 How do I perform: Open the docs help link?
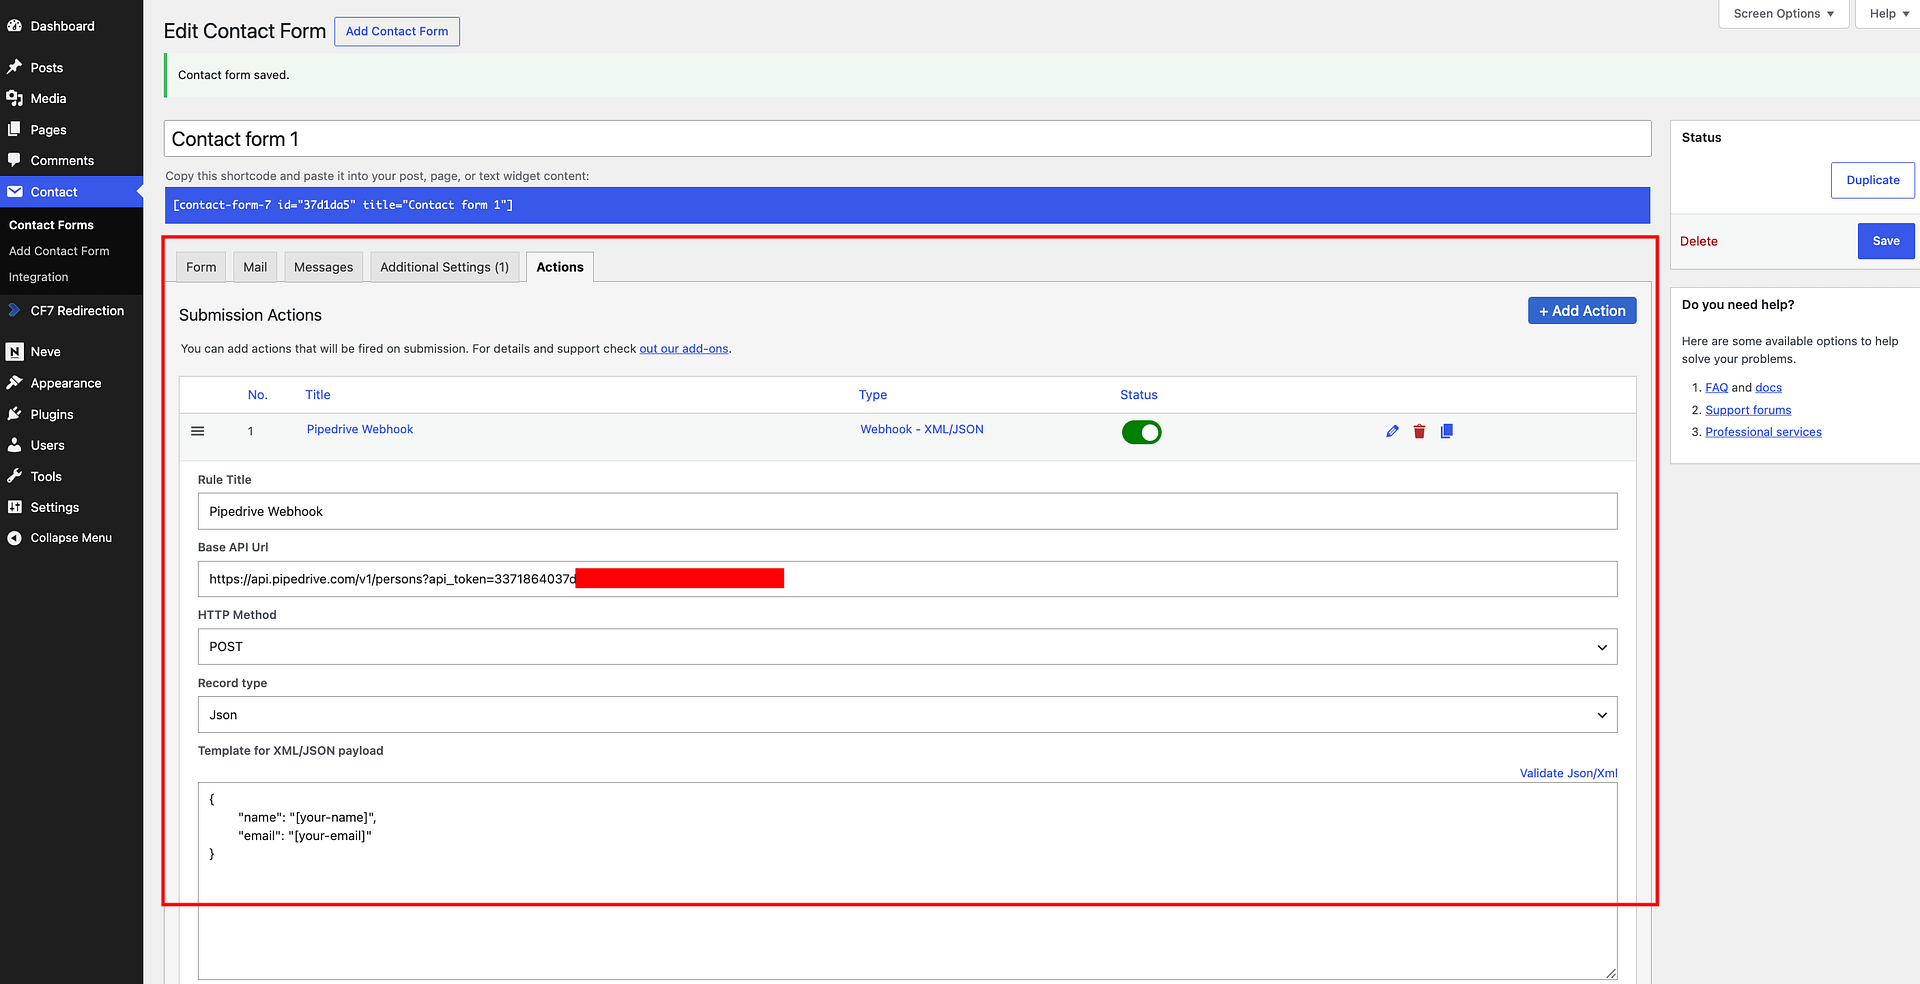pos(1768,388)
